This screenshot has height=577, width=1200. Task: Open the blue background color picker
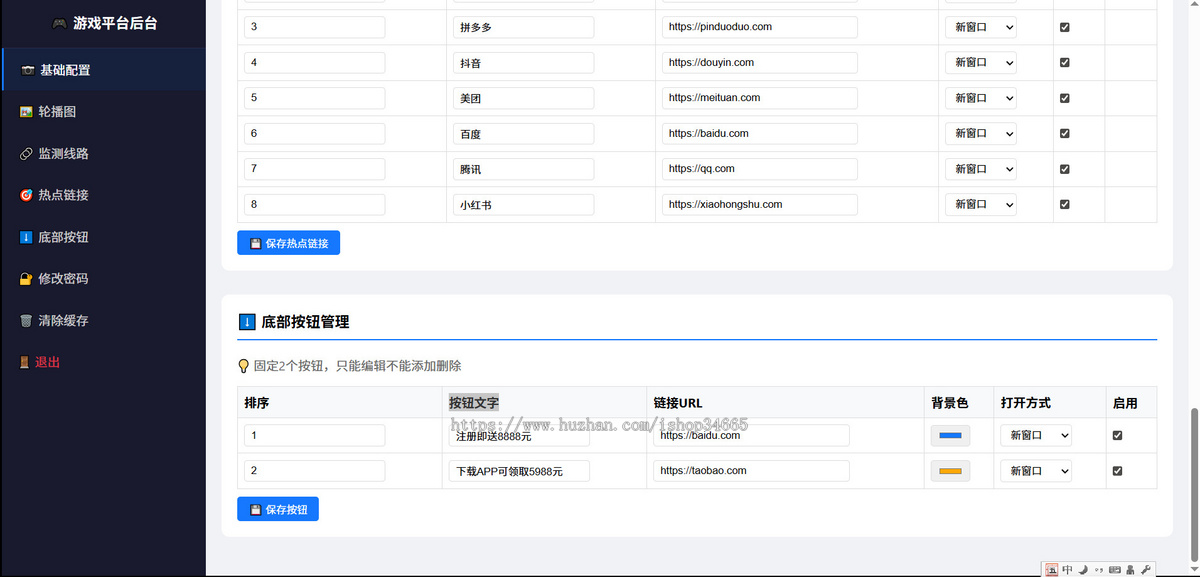[951, 435]
